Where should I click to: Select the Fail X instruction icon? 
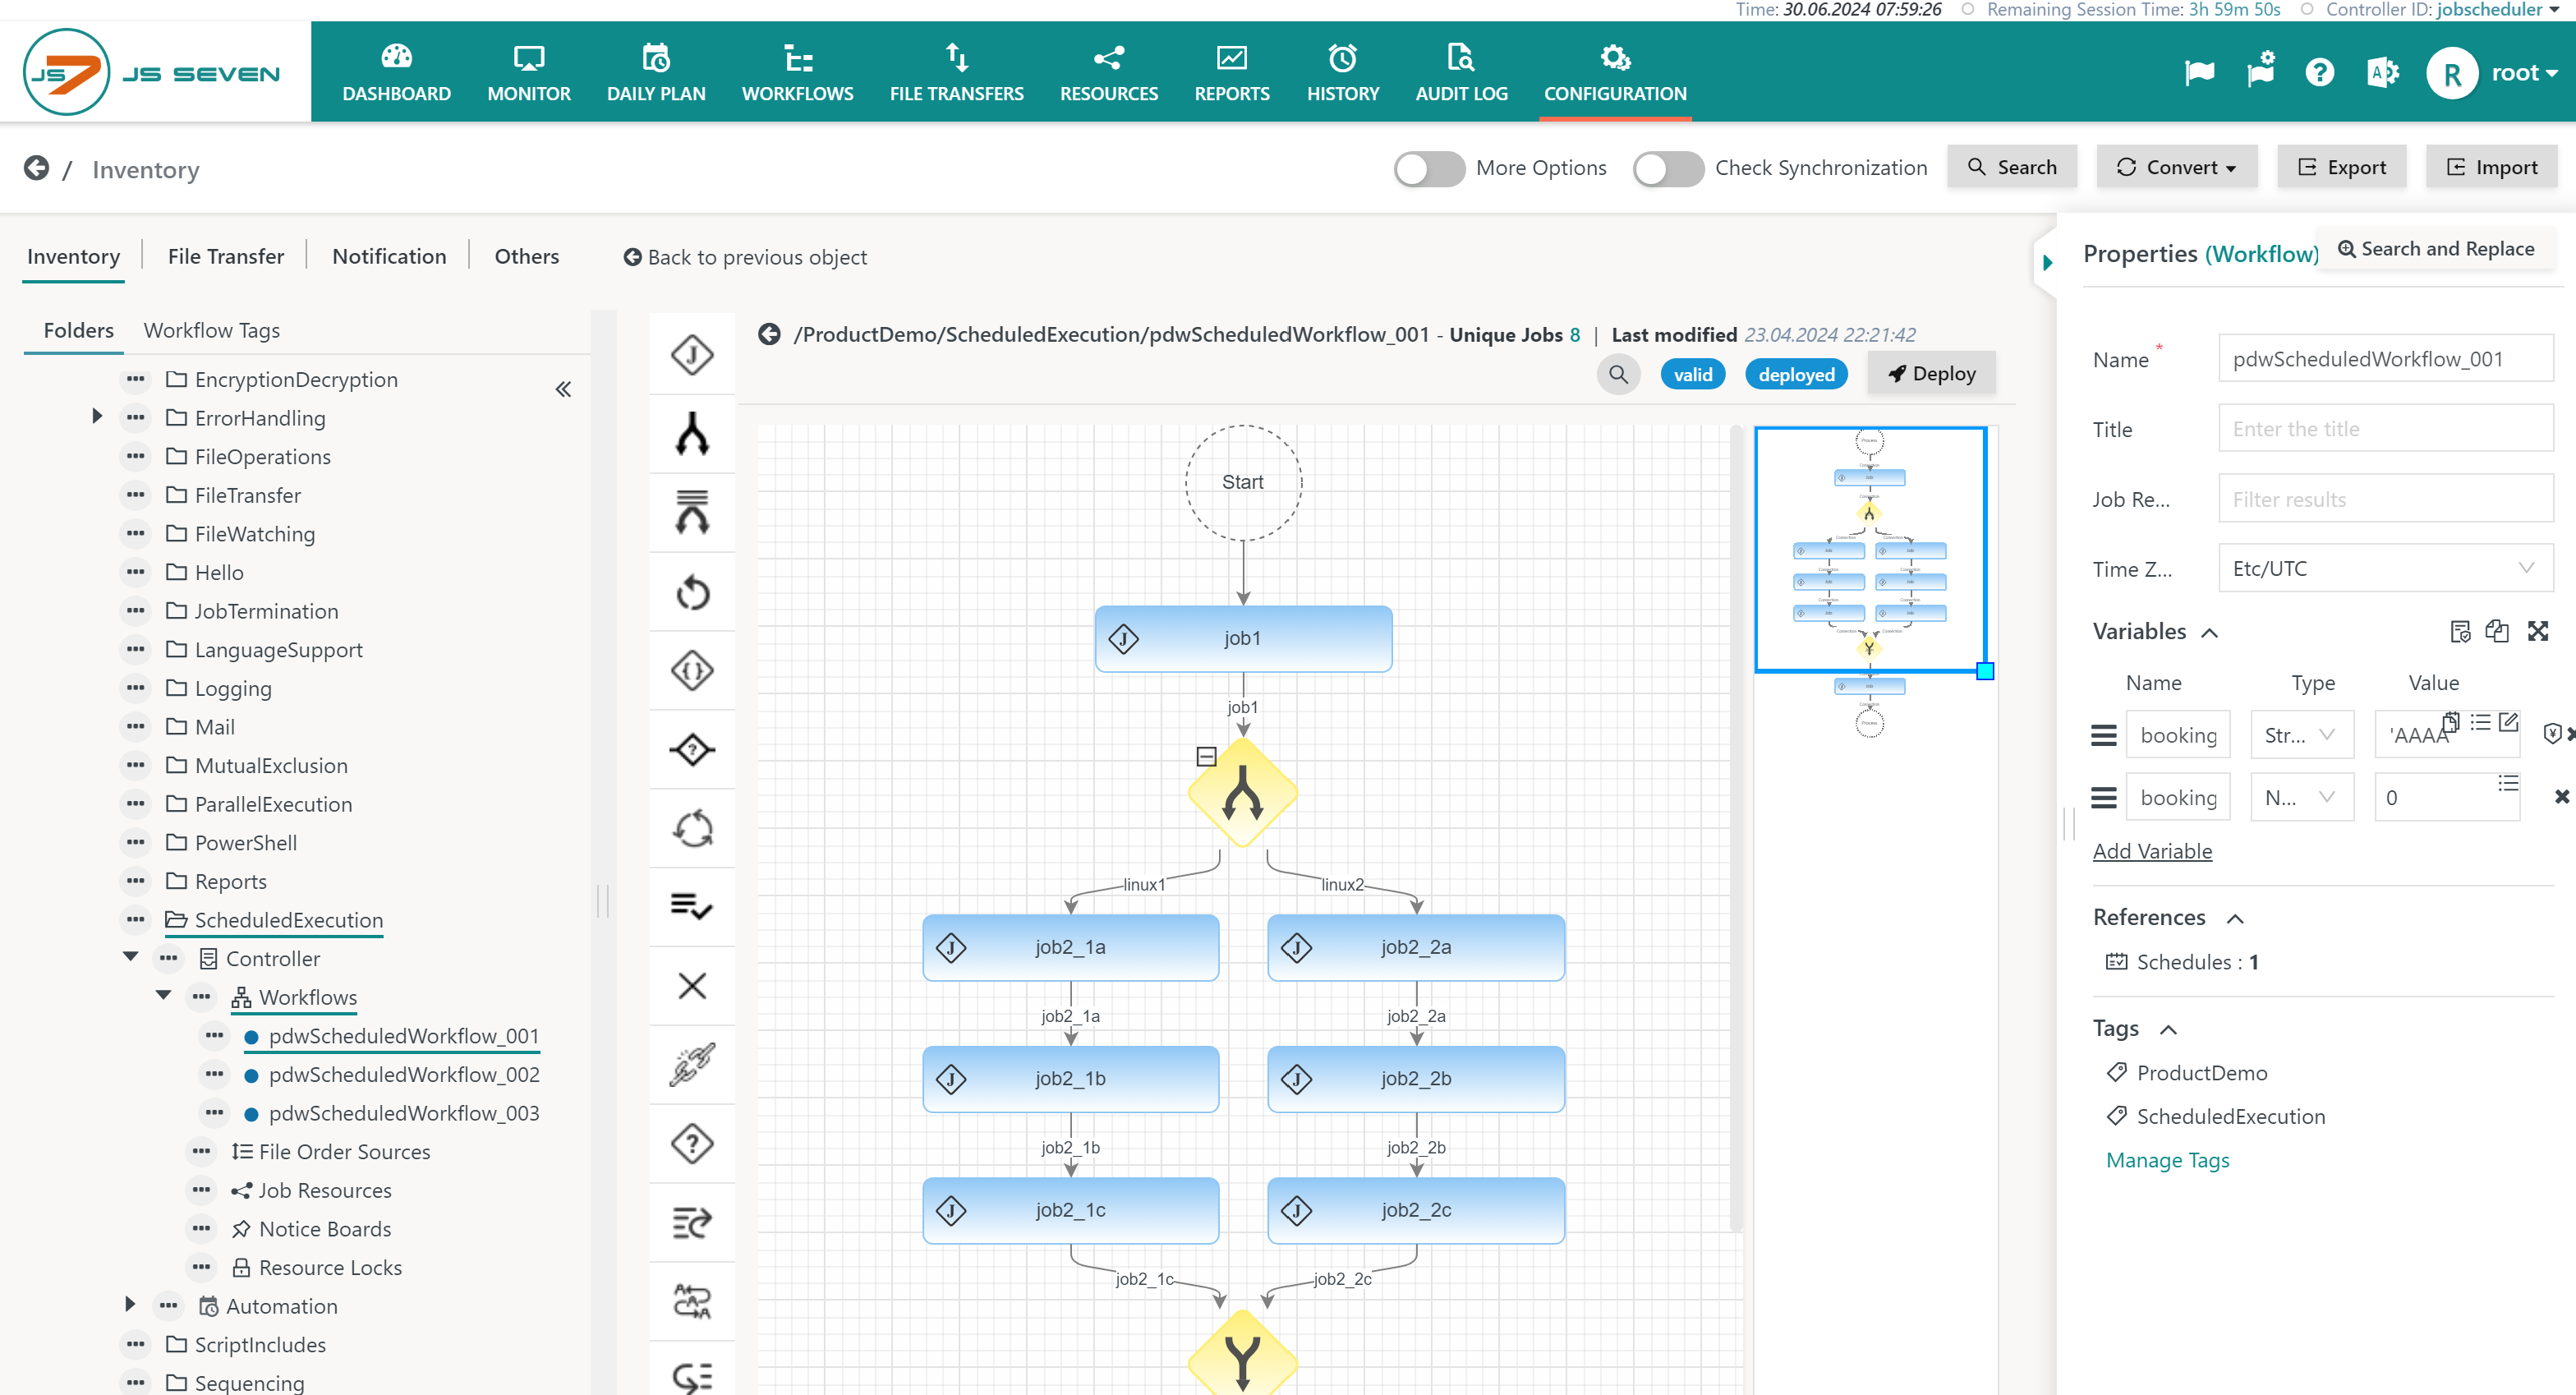692,986
